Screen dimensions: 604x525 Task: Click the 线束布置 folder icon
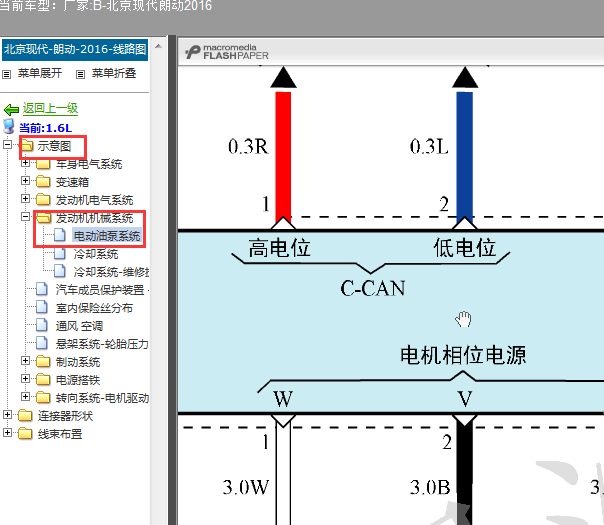tap(25, 434)
